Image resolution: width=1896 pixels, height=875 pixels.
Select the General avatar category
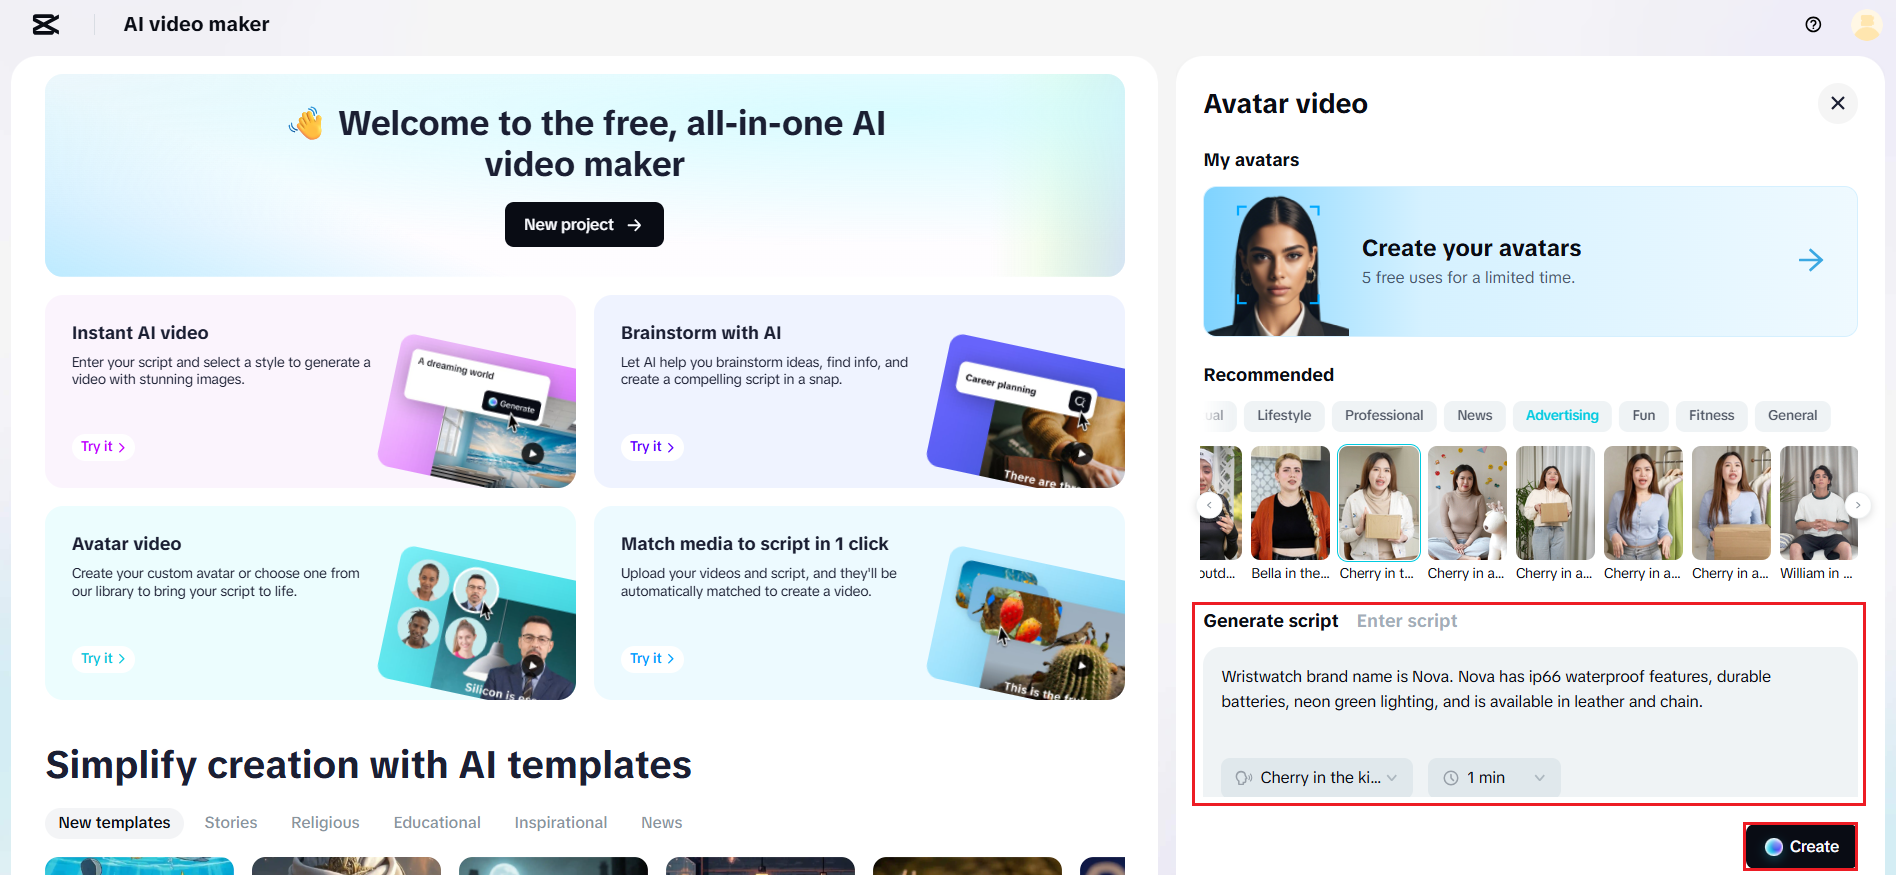point(1792,416)
